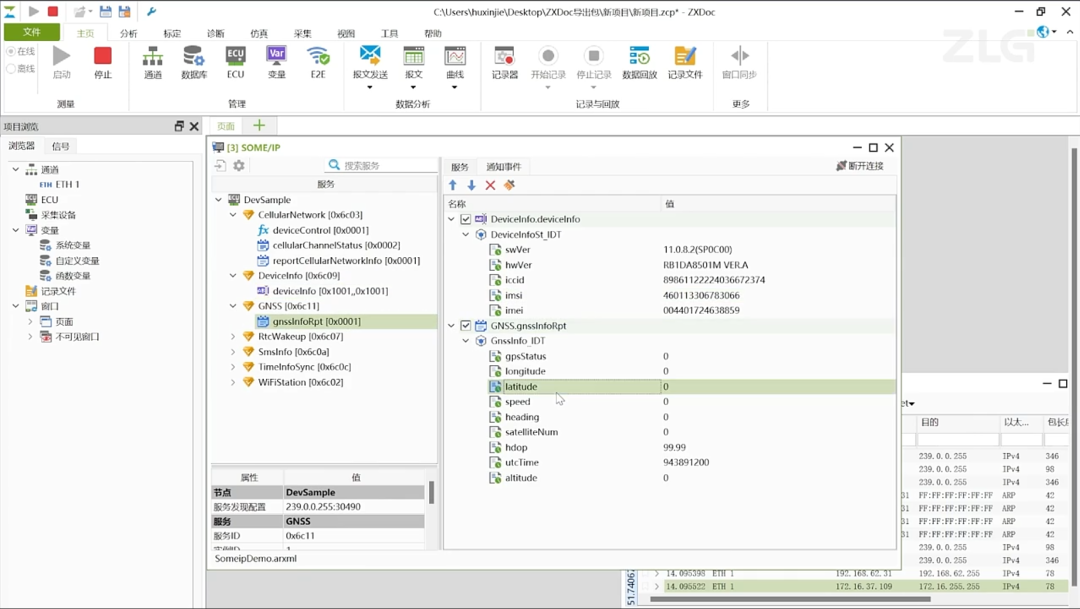The width and height of the screenshot is (1080, 609).
Task: Click the settings gear in SOME/IP panel
Action: [x=239, y=165]
